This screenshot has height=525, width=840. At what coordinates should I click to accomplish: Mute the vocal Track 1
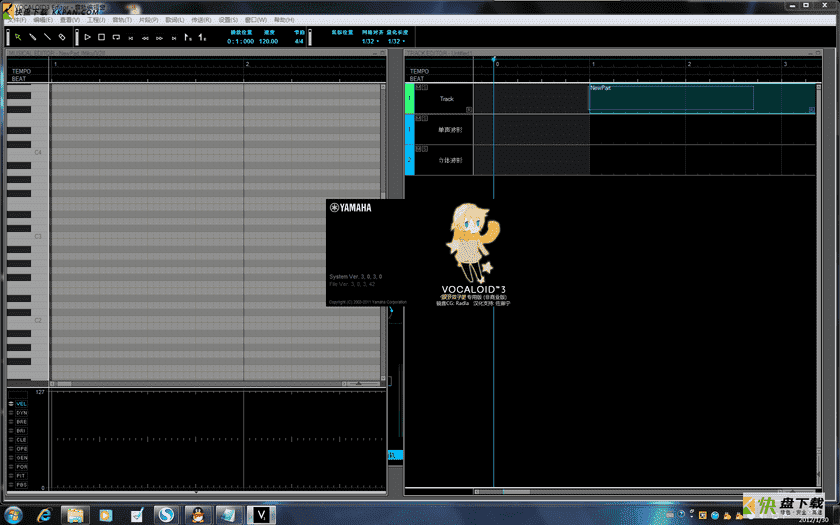tap(418, 87)
